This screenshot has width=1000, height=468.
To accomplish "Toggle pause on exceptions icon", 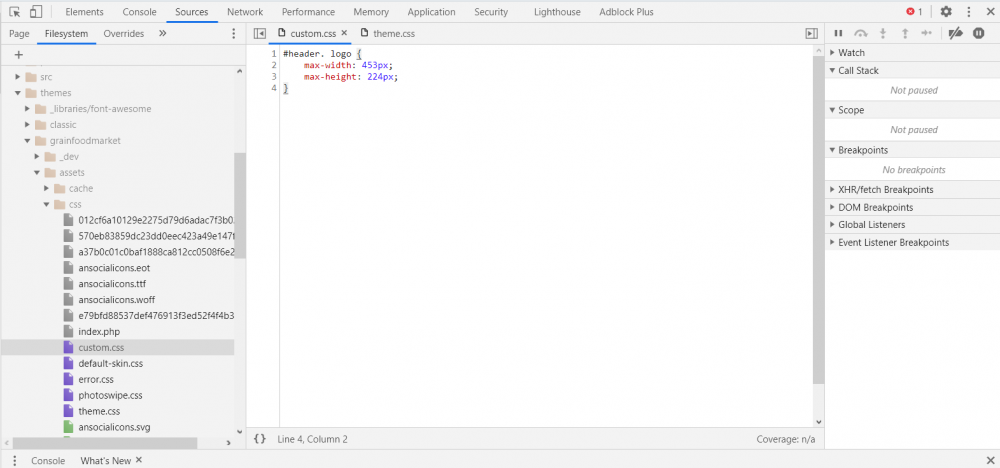I will pyautogui.click(x=978, y=33).
